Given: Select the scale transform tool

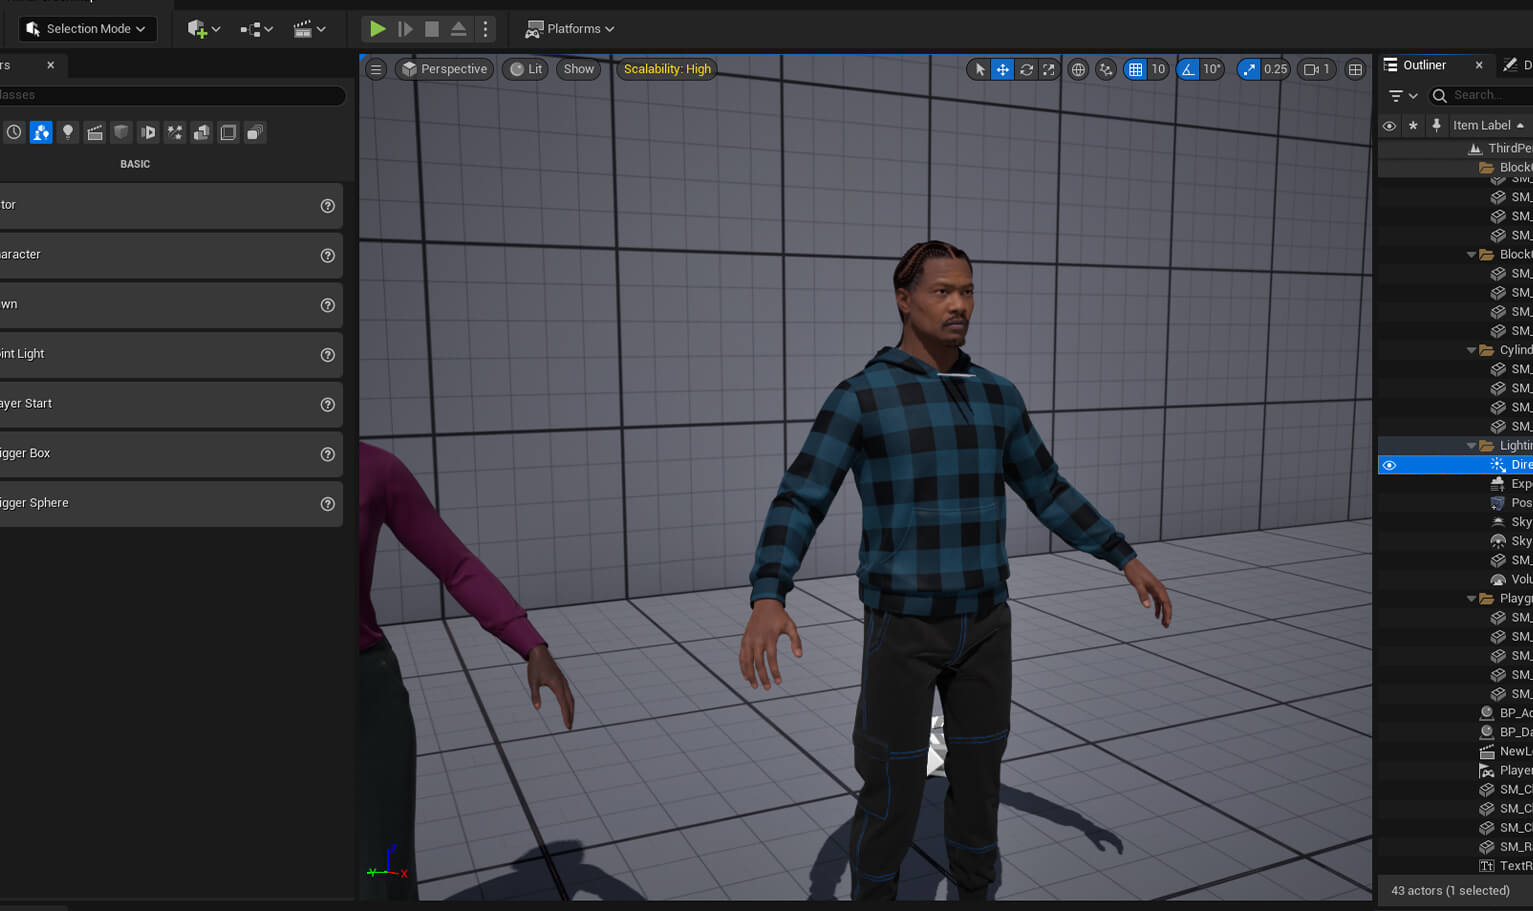Looking at the screenshot, I should click(1048, 69).
